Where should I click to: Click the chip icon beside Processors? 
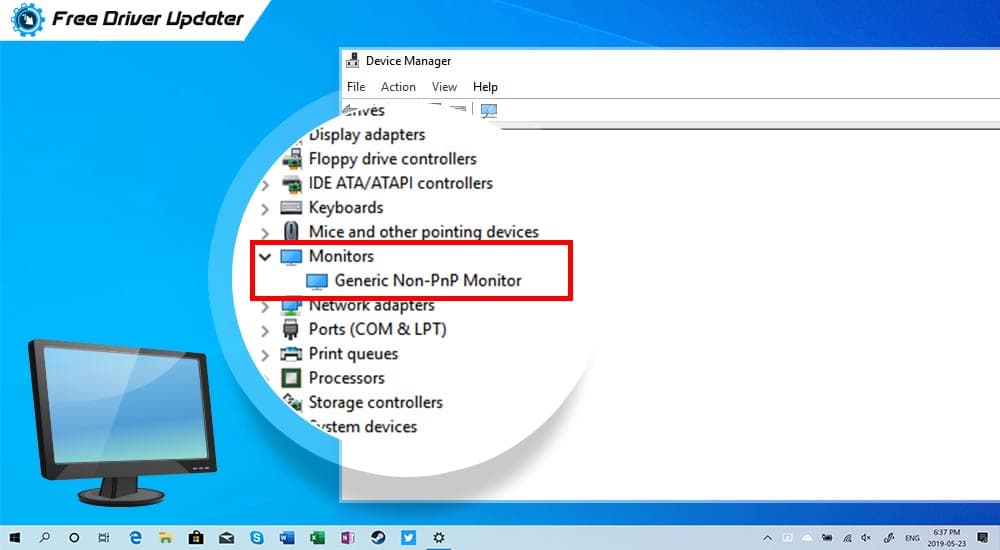tap(291, 378)
